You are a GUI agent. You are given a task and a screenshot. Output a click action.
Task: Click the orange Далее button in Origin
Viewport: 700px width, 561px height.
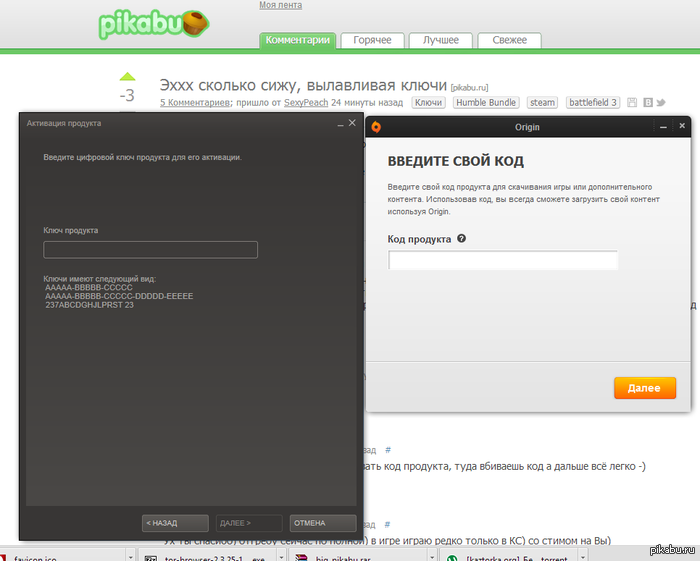(645, 388)
